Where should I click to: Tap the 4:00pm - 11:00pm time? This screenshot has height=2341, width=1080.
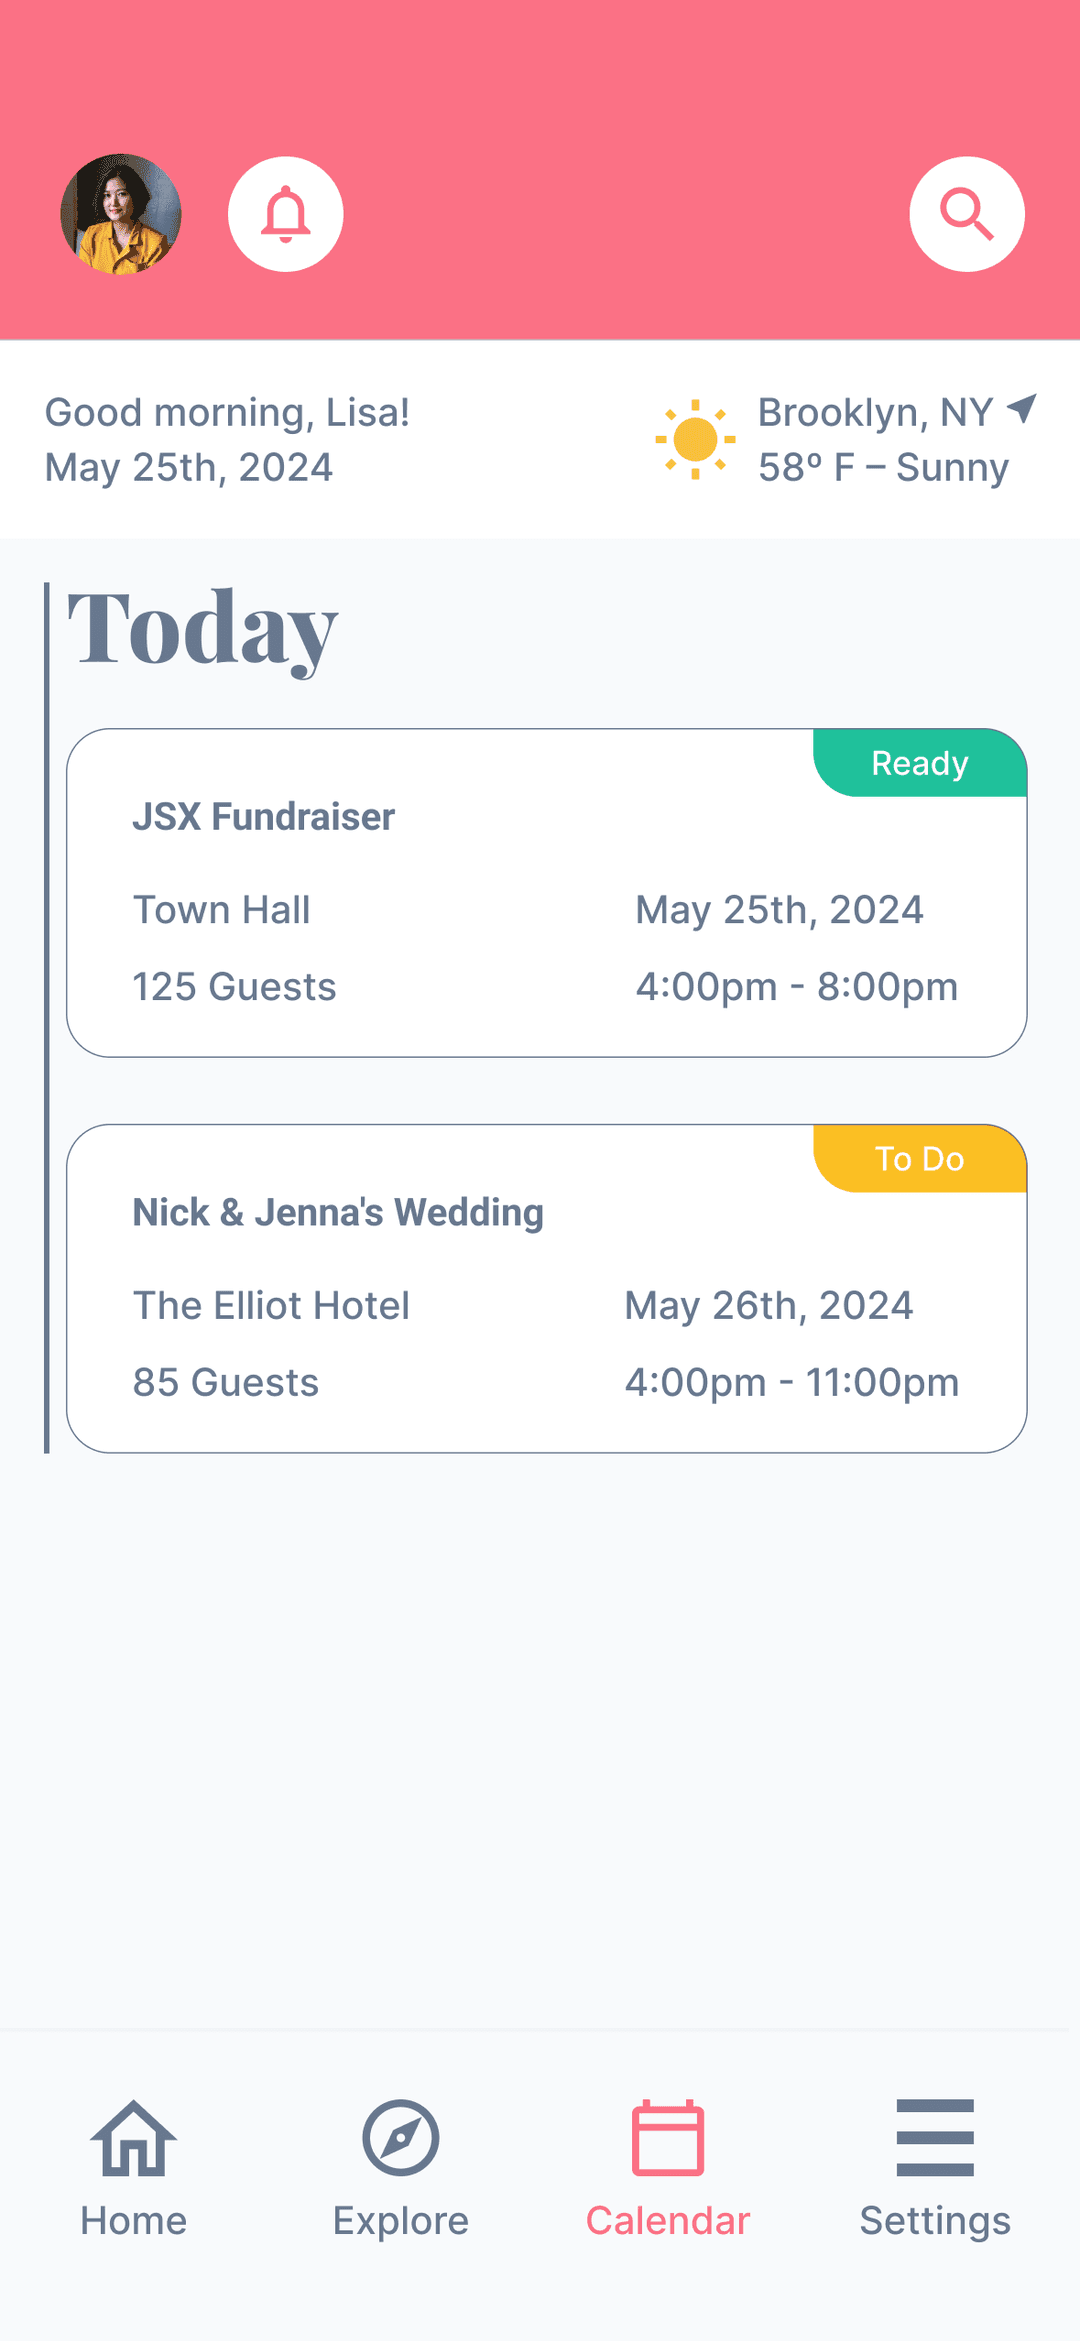click(x=792, y=1383)
